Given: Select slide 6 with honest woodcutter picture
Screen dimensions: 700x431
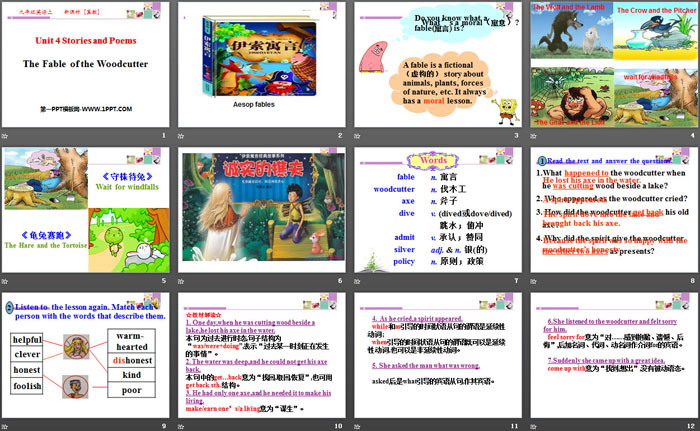Looking at the screenshot, I should (x=262, y=210).
